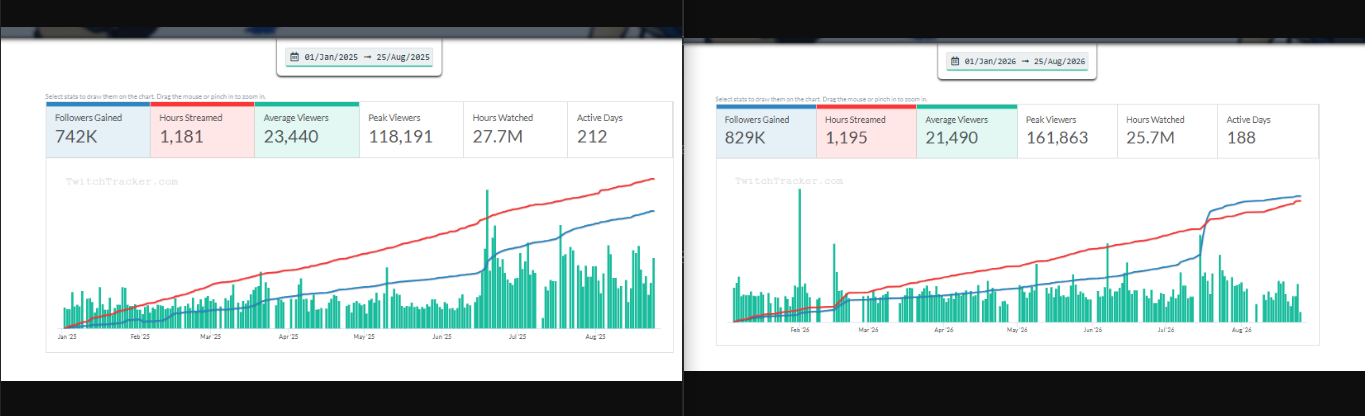Viewport: 1365px width, 416px height.
Task: Click the tallest green bar in the 2025 chart
Action: [486, 259]
